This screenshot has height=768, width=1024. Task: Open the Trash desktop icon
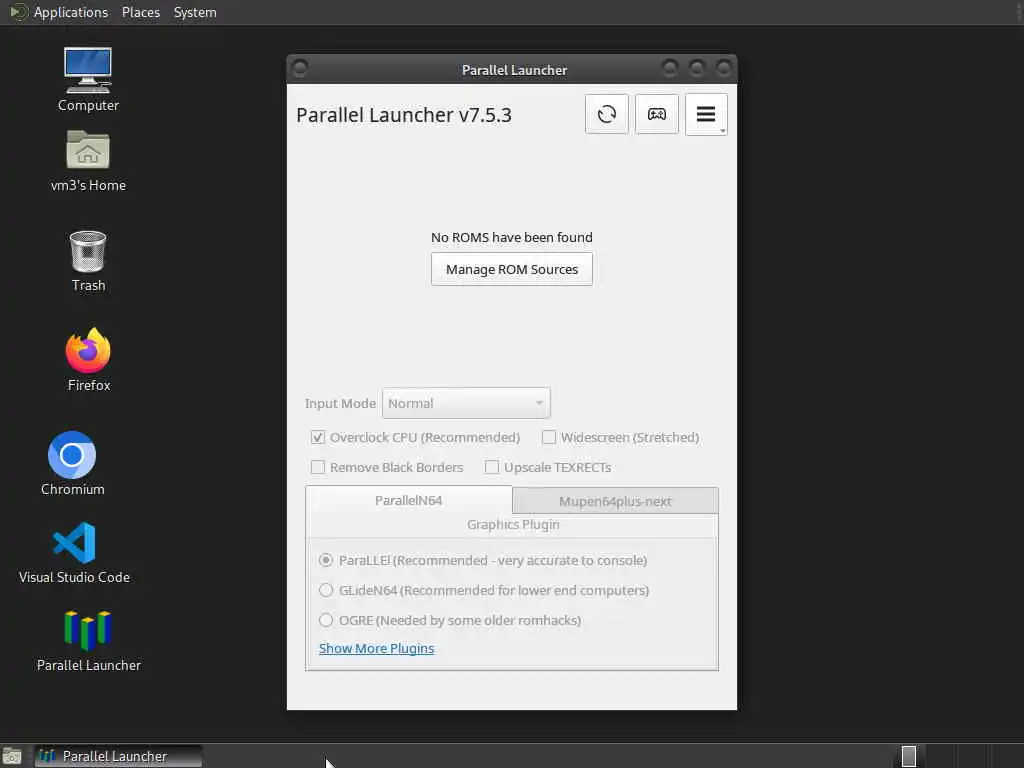(x=88, y=261)
